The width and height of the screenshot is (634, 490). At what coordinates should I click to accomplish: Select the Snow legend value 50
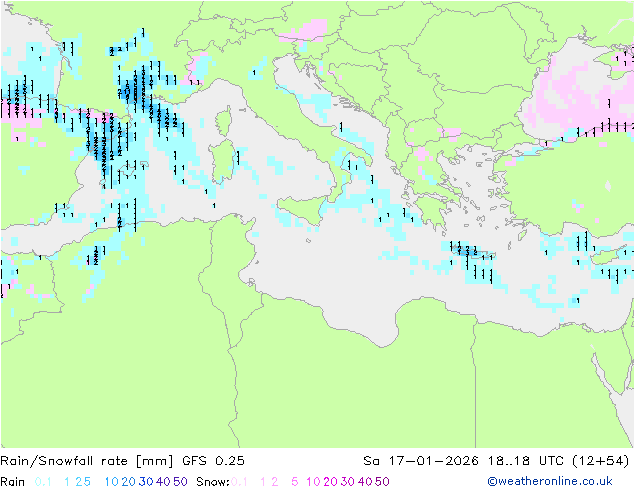(x=382, y=482)
